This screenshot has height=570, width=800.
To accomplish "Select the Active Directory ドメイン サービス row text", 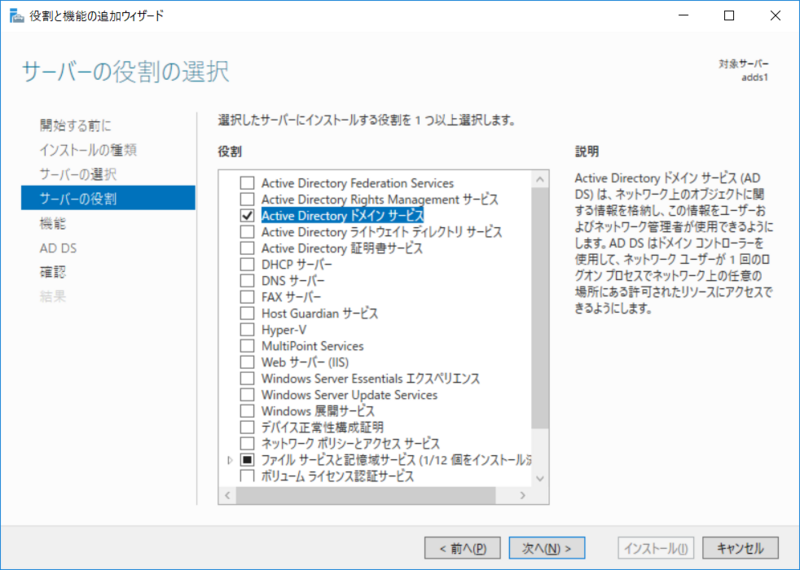I will [x=342, y=216].
